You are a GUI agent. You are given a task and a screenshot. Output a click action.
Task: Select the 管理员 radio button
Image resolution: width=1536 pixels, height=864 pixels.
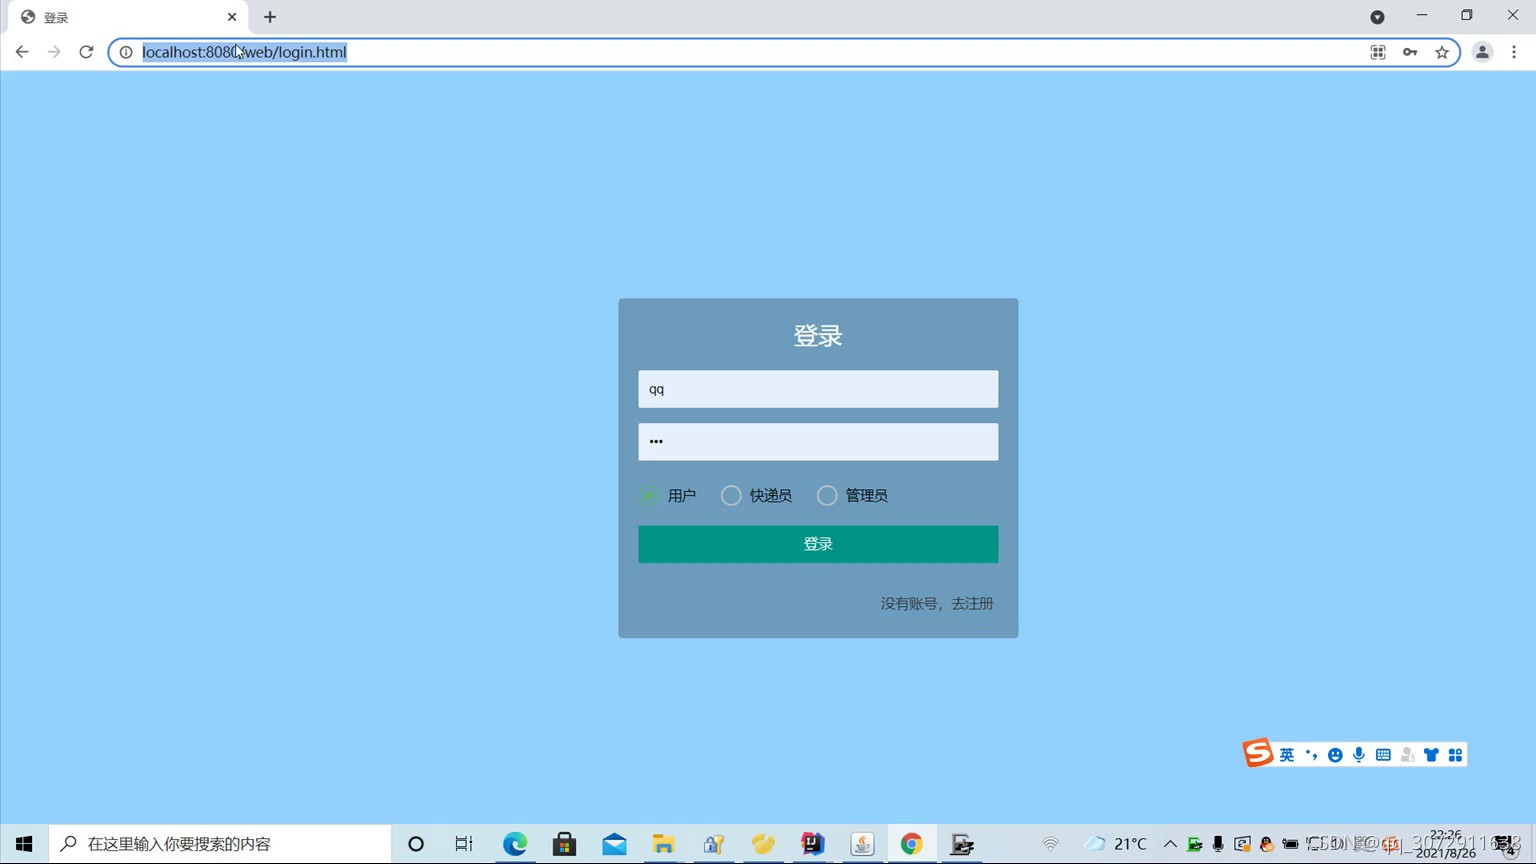click(x=827, y=495)
